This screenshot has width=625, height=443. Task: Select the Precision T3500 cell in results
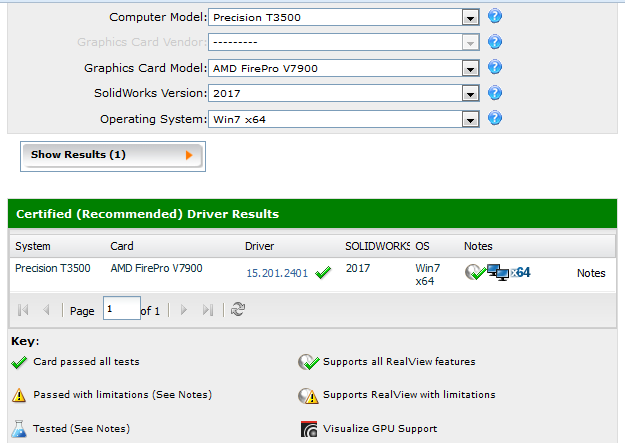tap(53, 268)
